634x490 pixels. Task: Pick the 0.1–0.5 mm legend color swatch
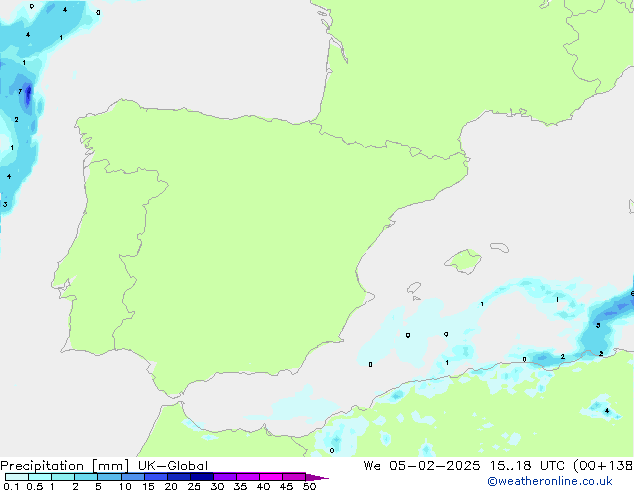pos(17,477)
